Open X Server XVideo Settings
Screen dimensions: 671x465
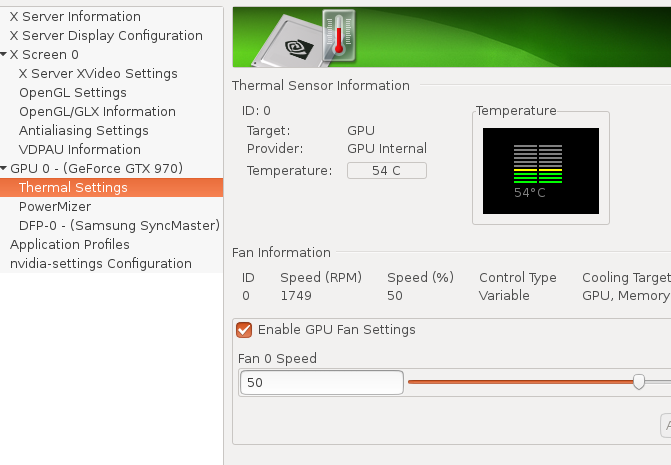pyautogui.click(x=98, y=74)
